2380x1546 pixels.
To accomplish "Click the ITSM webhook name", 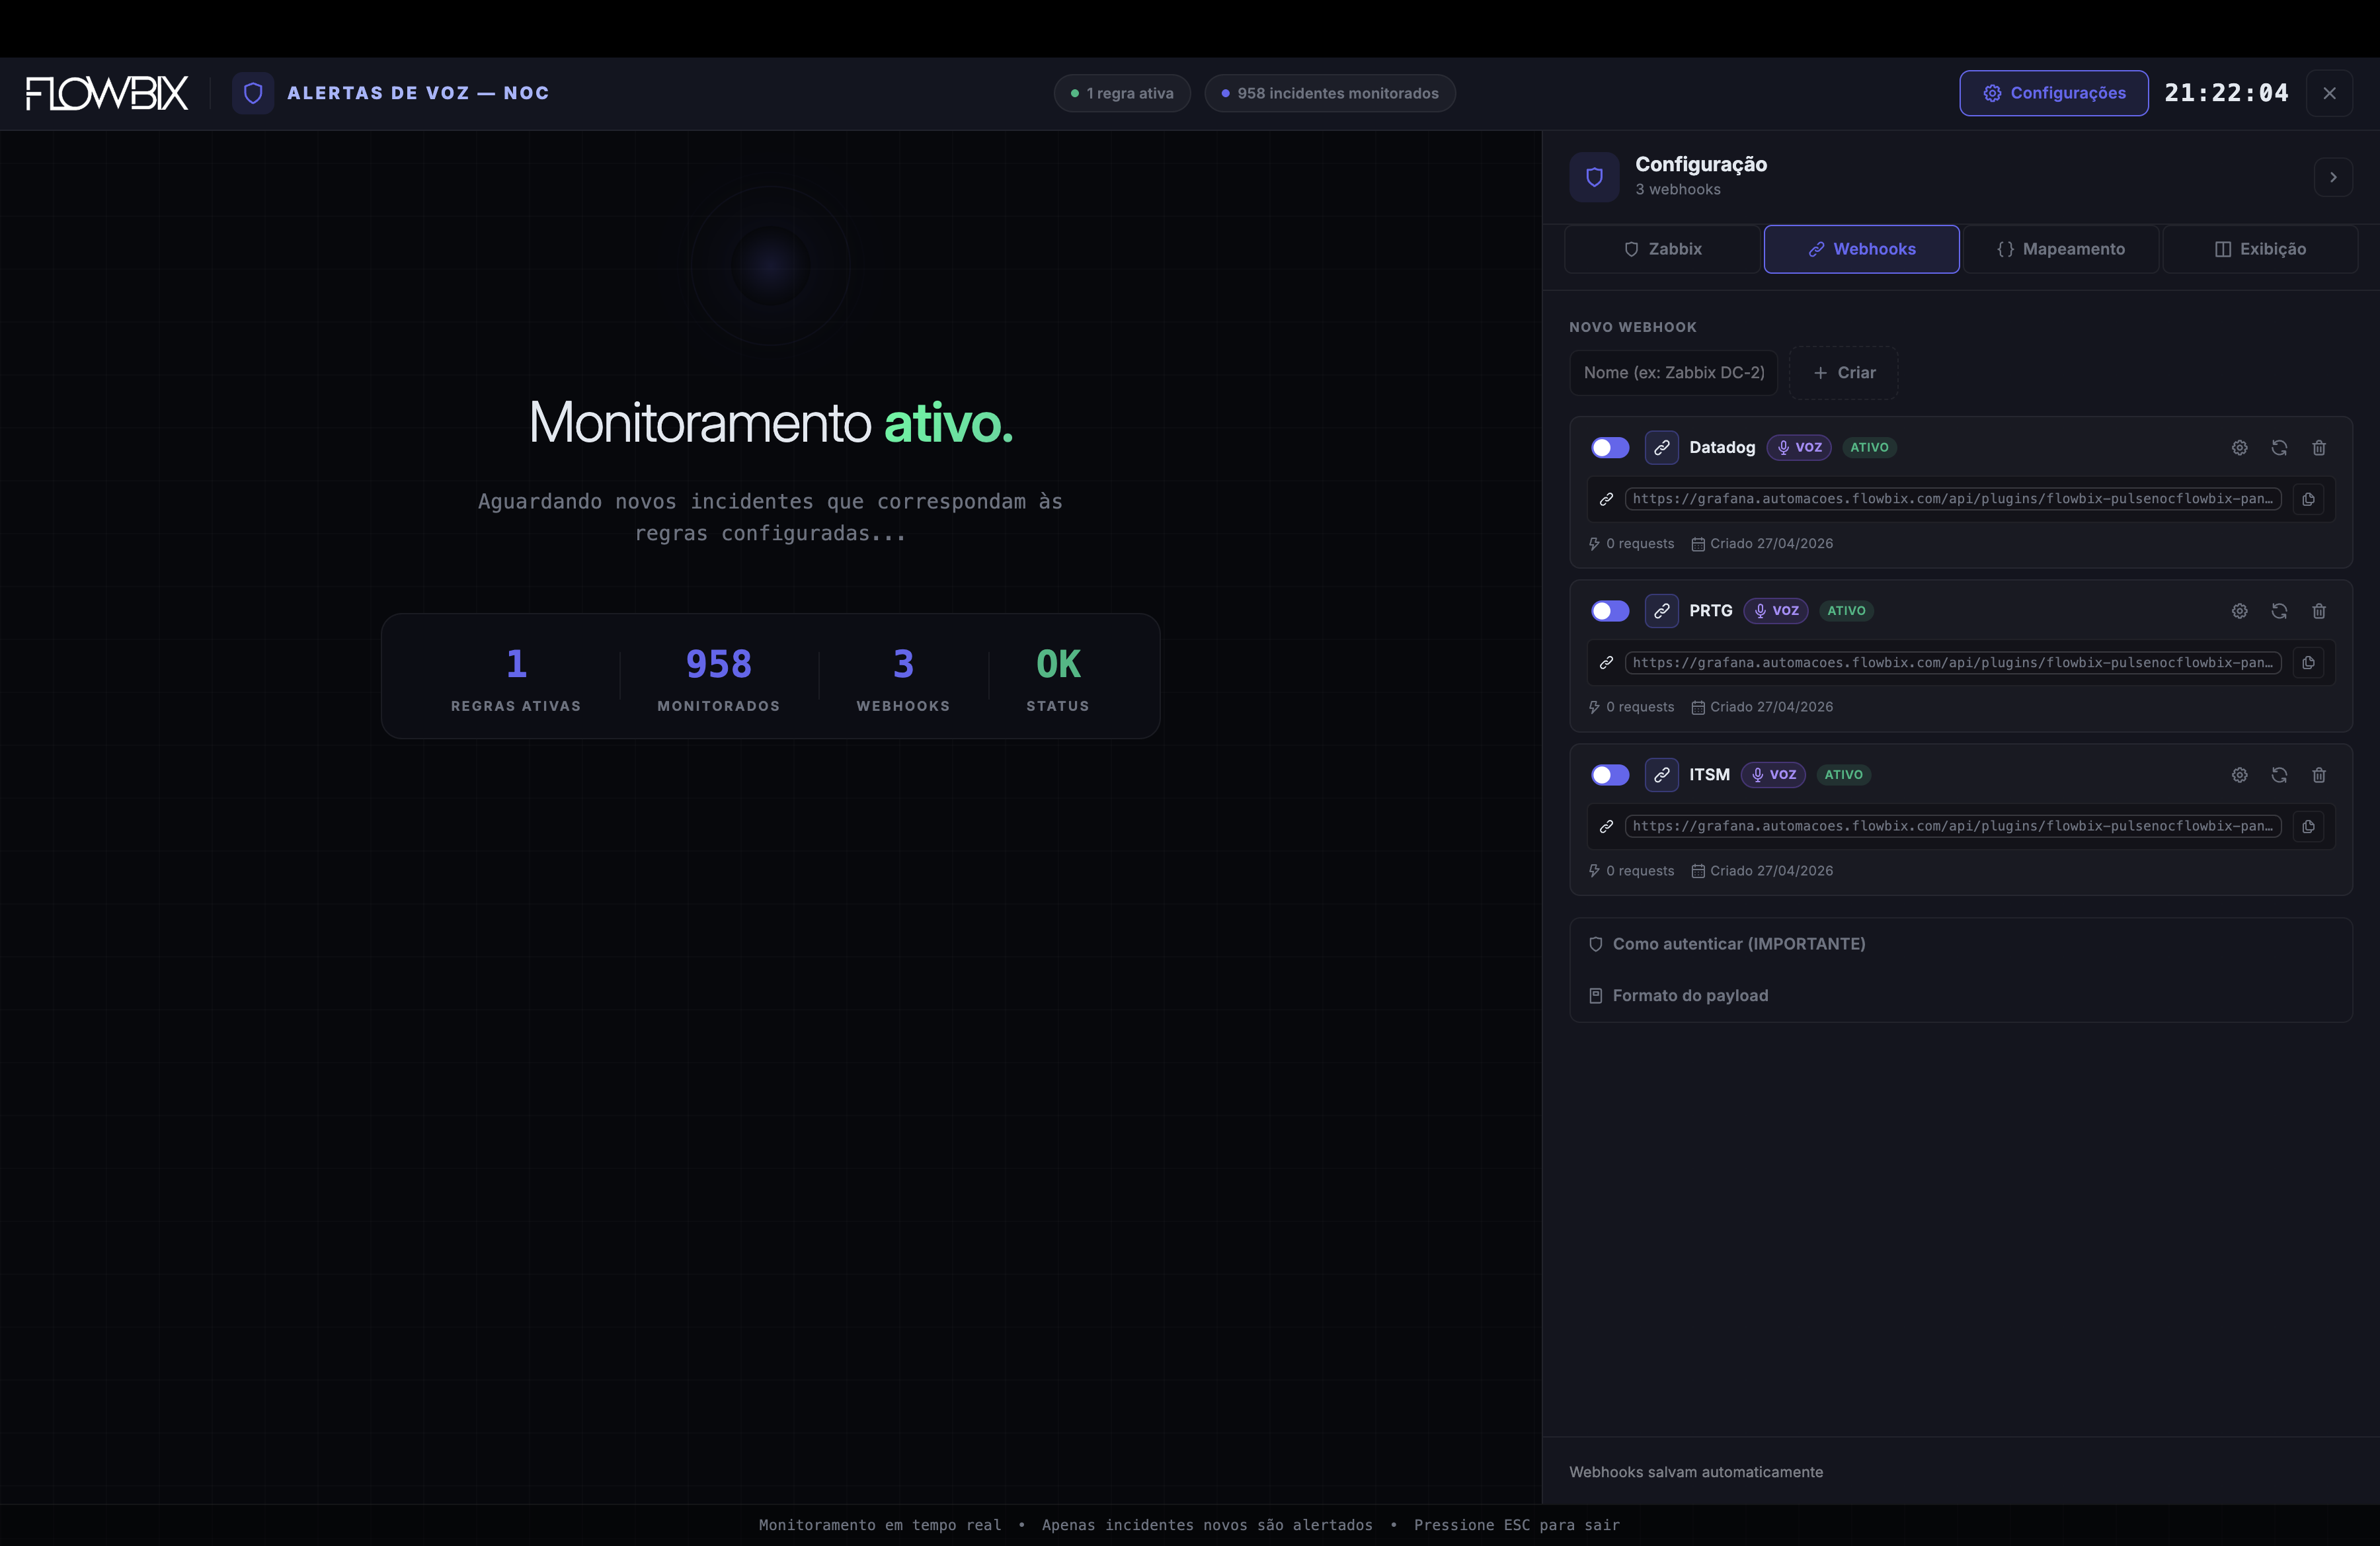I will [1709, 775].
